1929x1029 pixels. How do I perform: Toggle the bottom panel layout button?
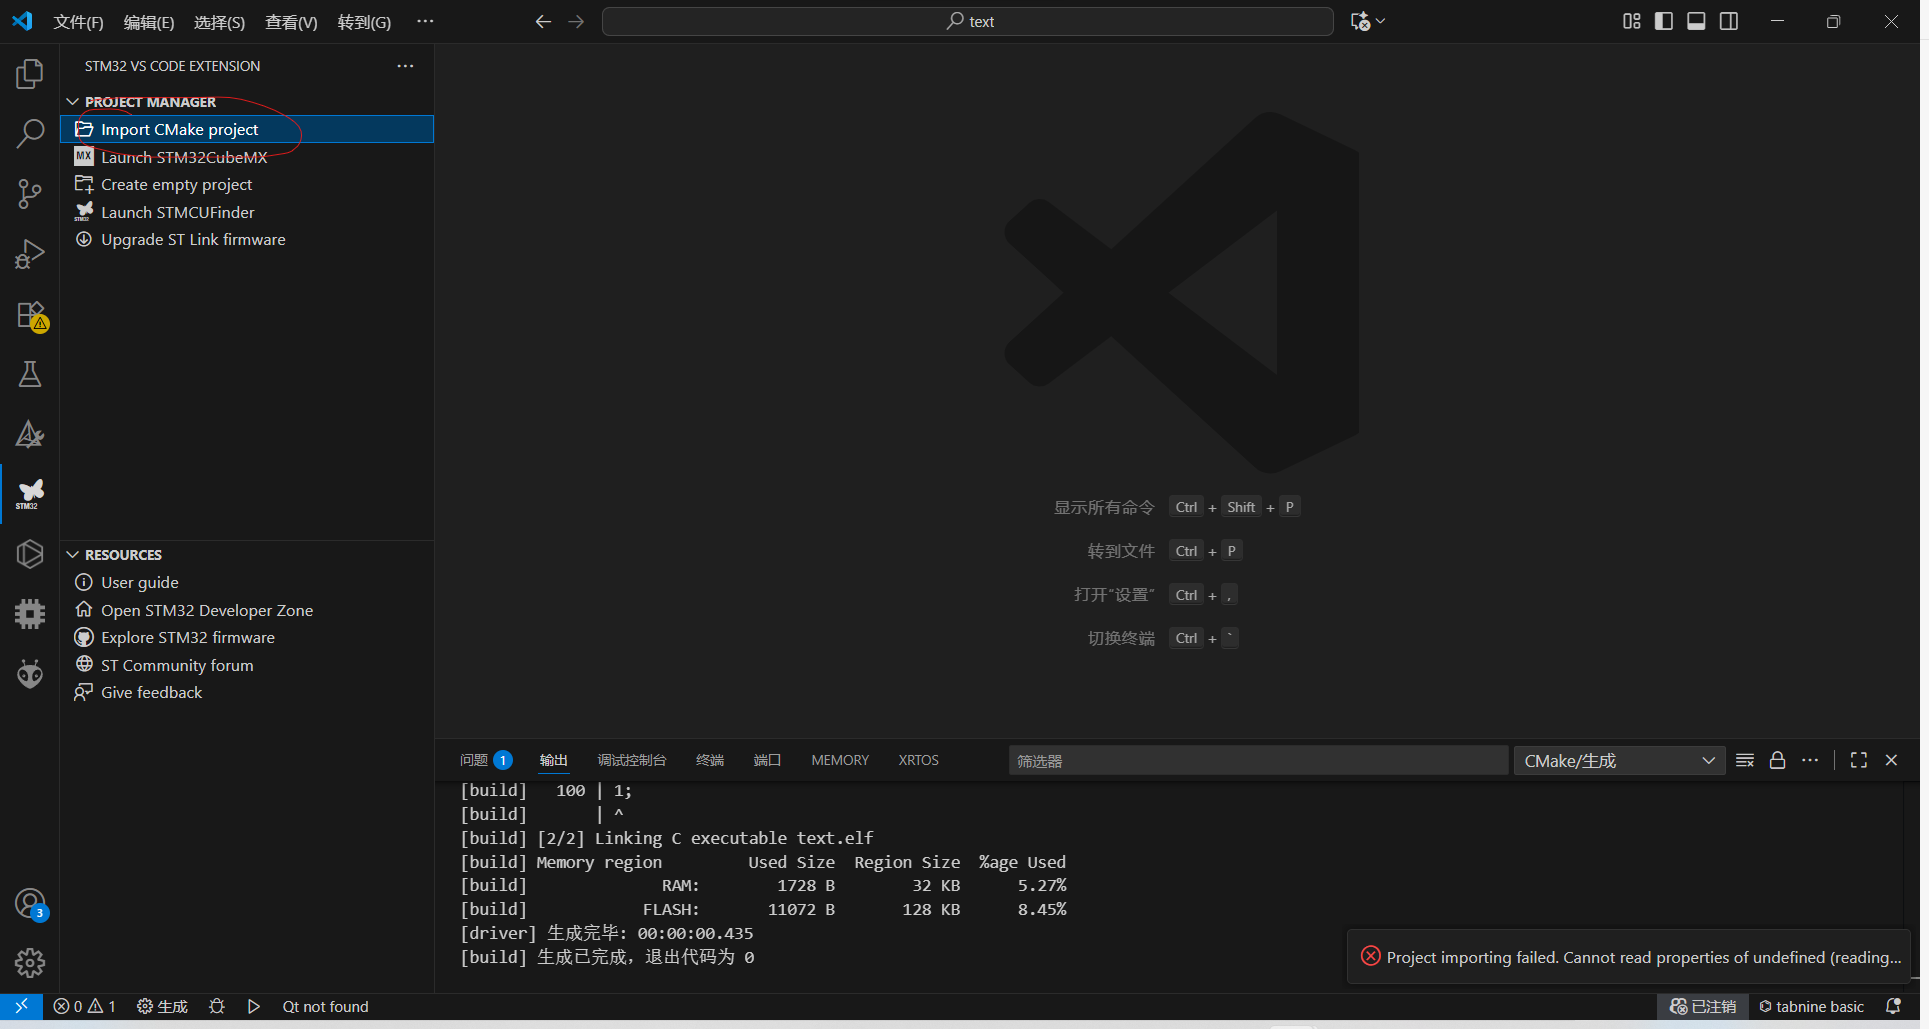click(1696, 21)
